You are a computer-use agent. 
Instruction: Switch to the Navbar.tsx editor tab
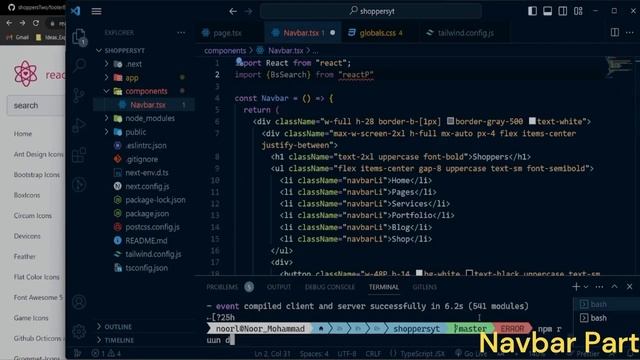tap(302, 33)
